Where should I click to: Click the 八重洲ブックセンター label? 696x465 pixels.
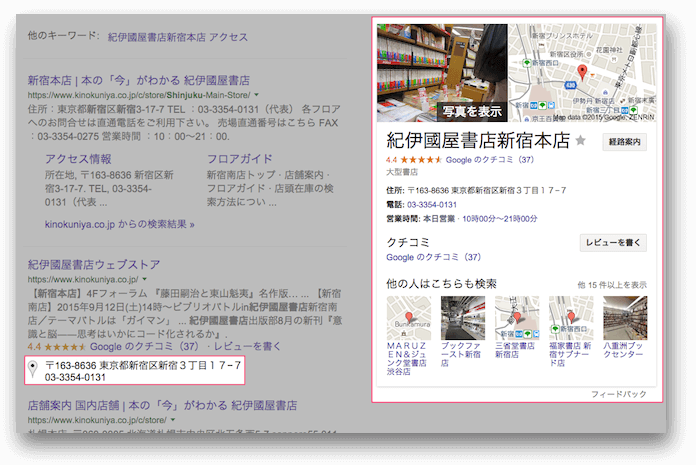623,350
